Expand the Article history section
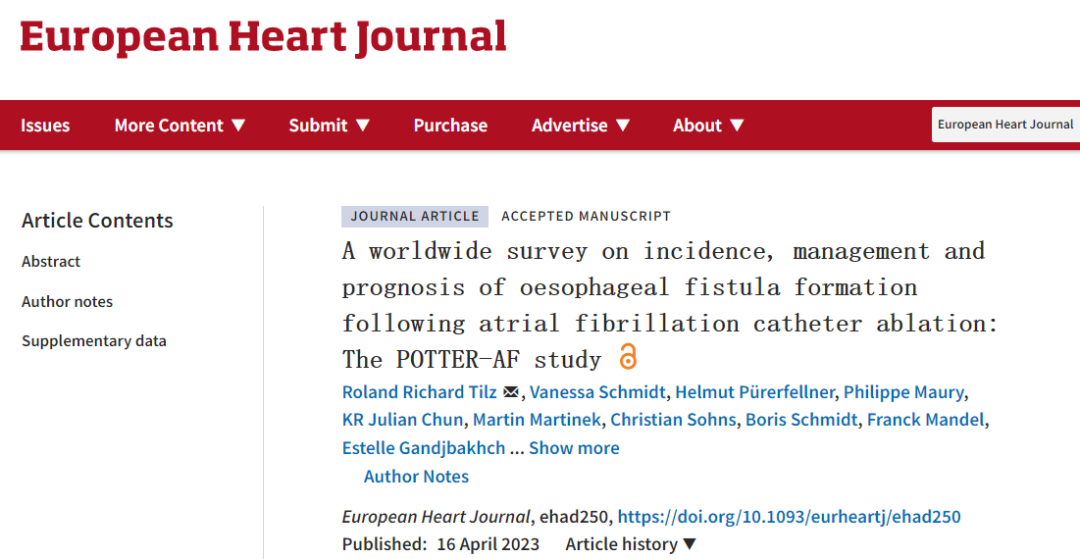Viewport: 1080px width, 559px height. point(632,545)
